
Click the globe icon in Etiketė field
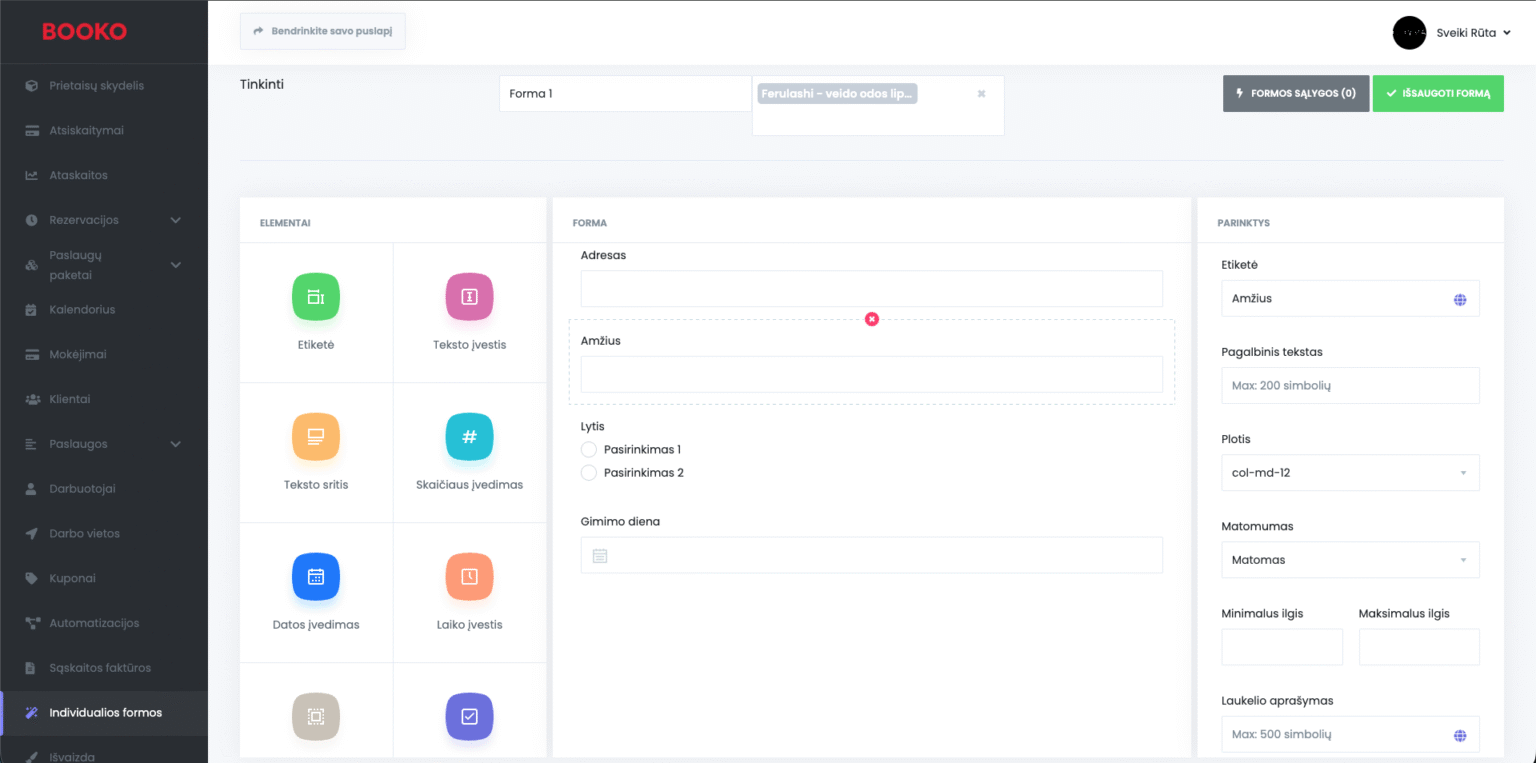[1460, 299]
